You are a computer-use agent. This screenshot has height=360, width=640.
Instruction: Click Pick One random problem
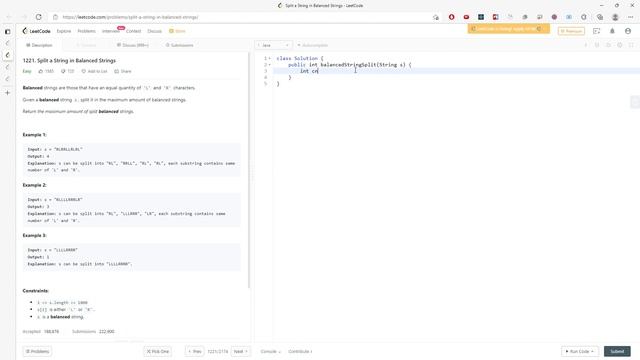pos(158,351)
